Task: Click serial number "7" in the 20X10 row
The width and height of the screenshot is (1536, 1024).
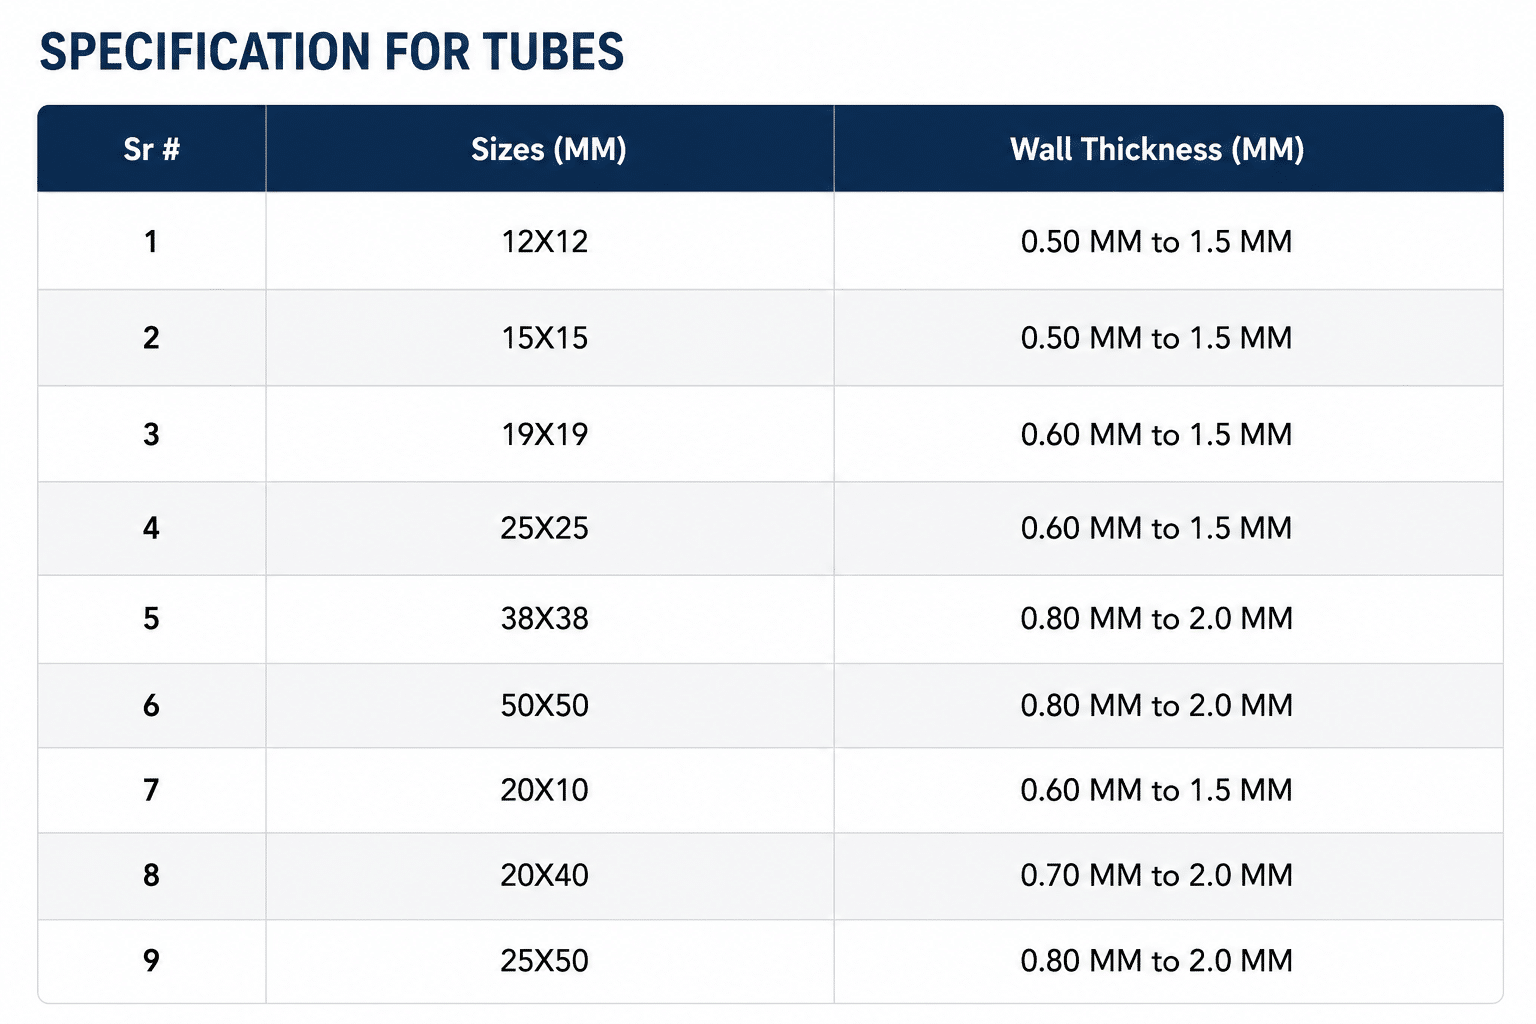Action: pos(151,790)
